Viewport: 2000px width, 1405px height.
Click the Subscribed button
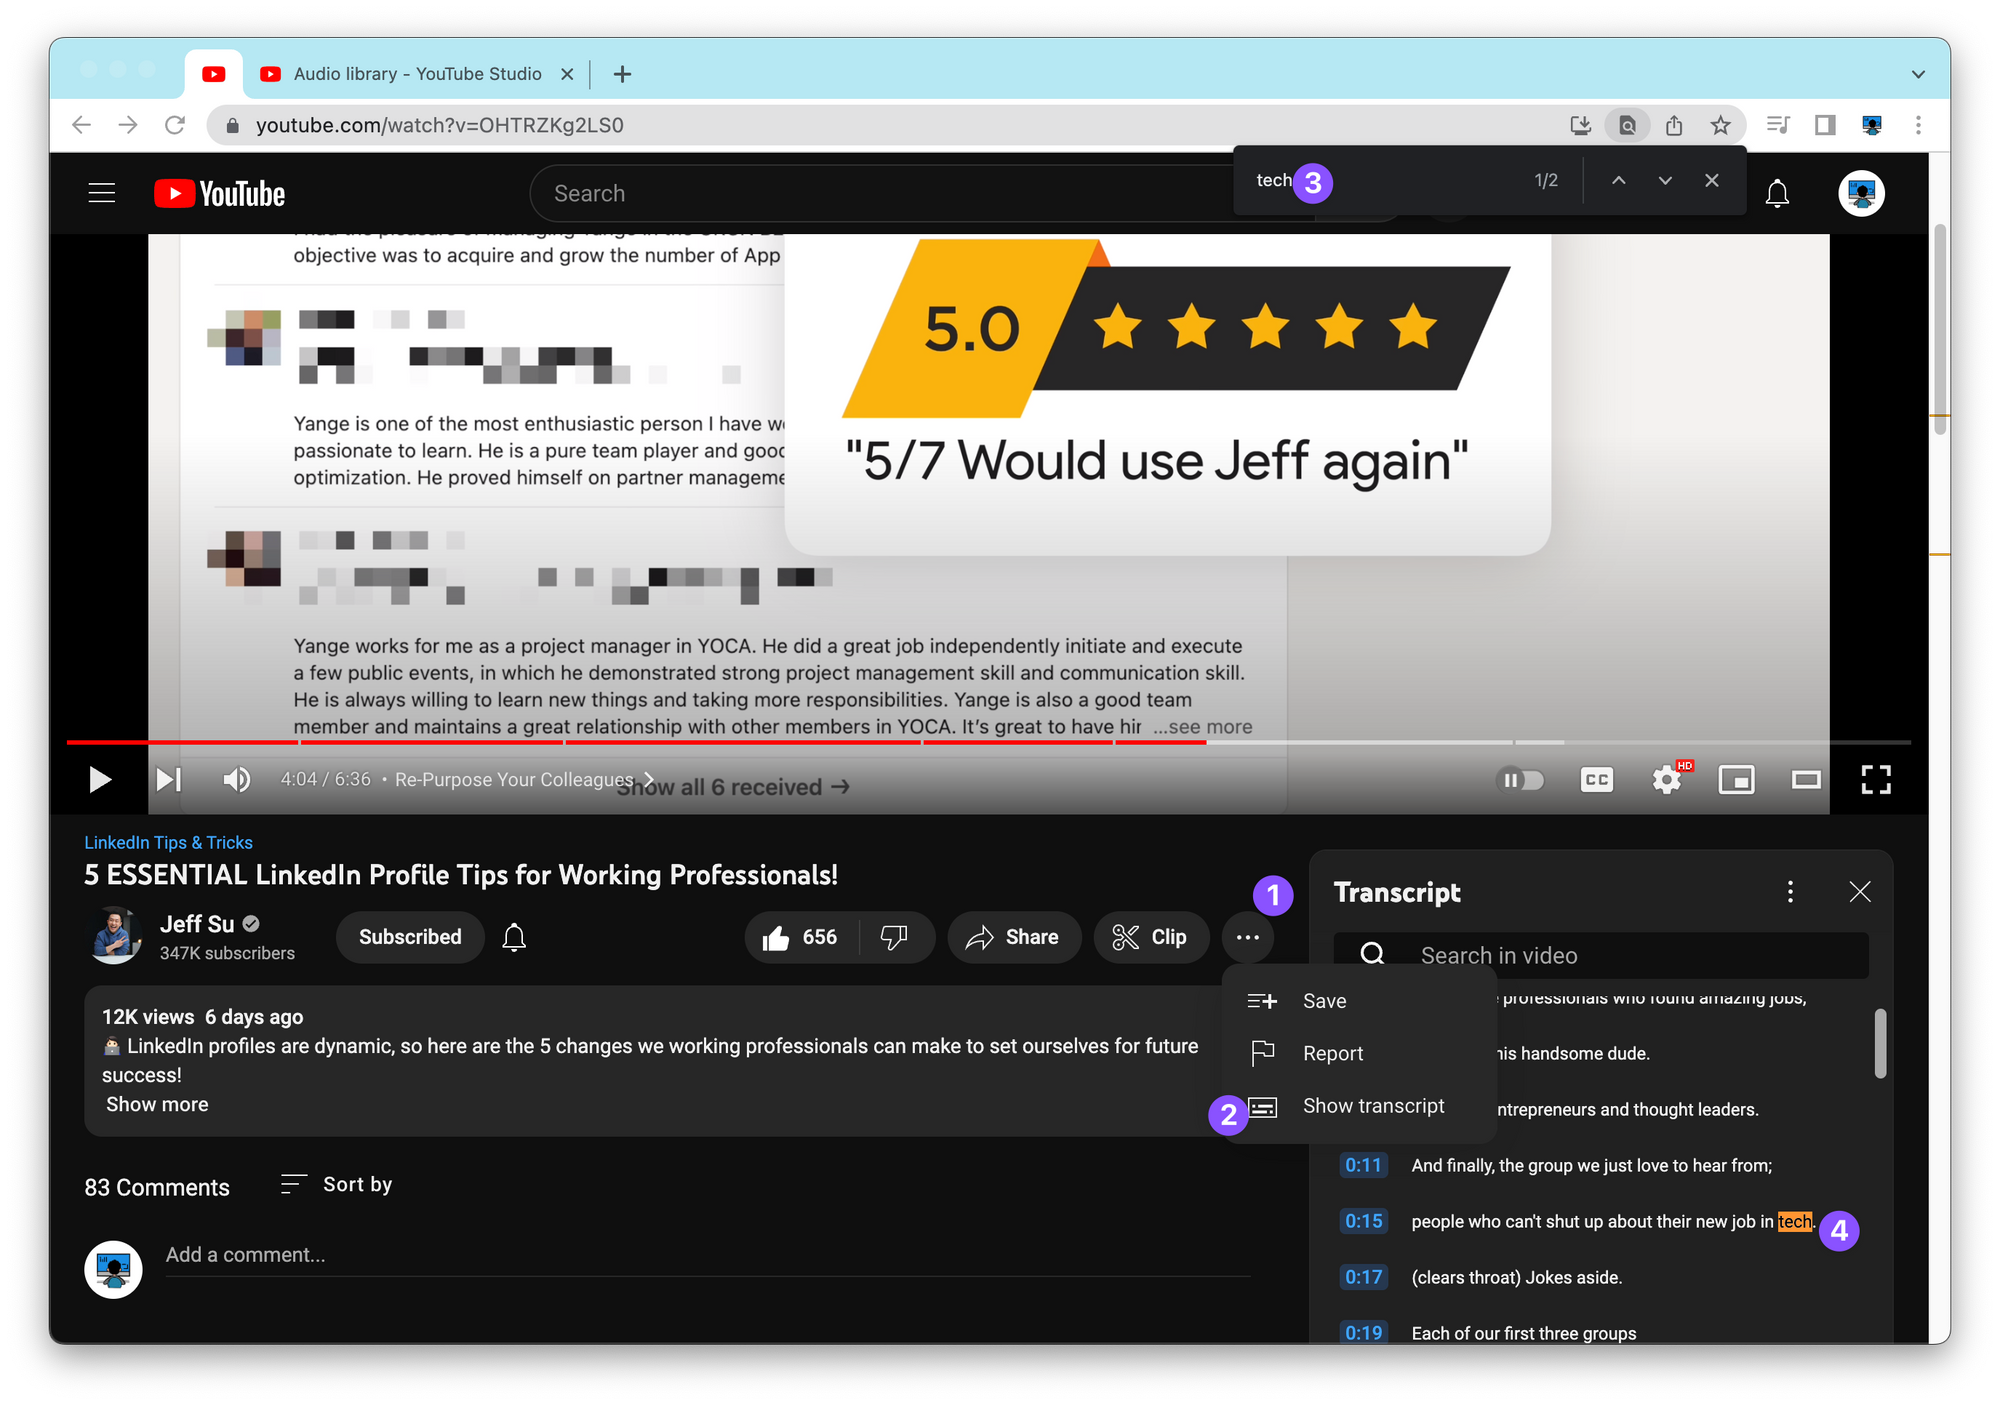pyautogui.click(x=410, y=937)
